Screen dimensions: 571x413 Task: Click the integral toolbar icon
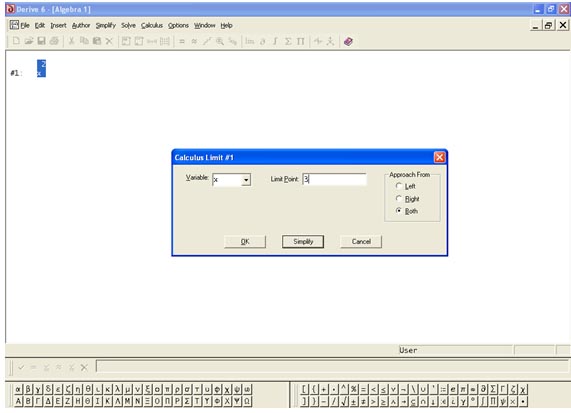(x=275, y=41)
